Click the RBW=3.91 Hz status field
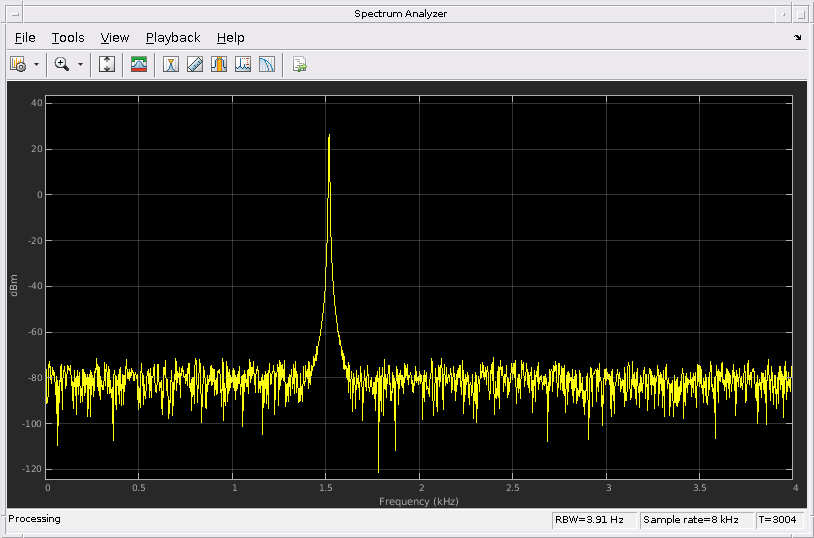The height and width of the screenshot is (538, 814). (x=594, y=519)
